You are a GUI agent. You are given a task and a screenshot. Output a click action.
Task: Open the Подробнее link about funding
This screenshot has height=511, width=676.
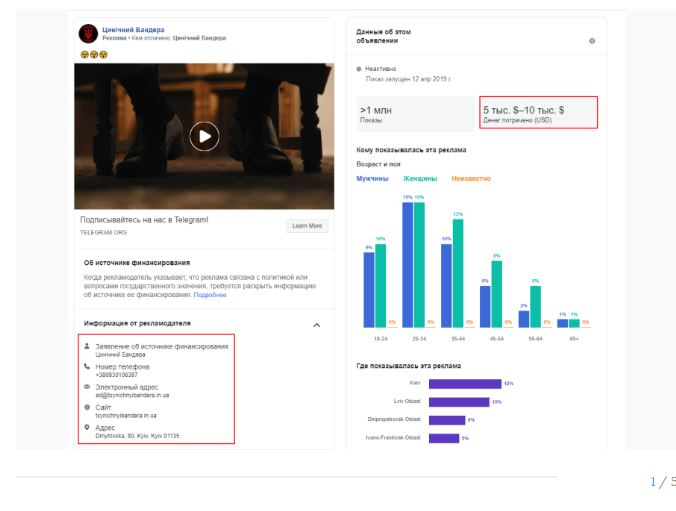click(210, 295)
